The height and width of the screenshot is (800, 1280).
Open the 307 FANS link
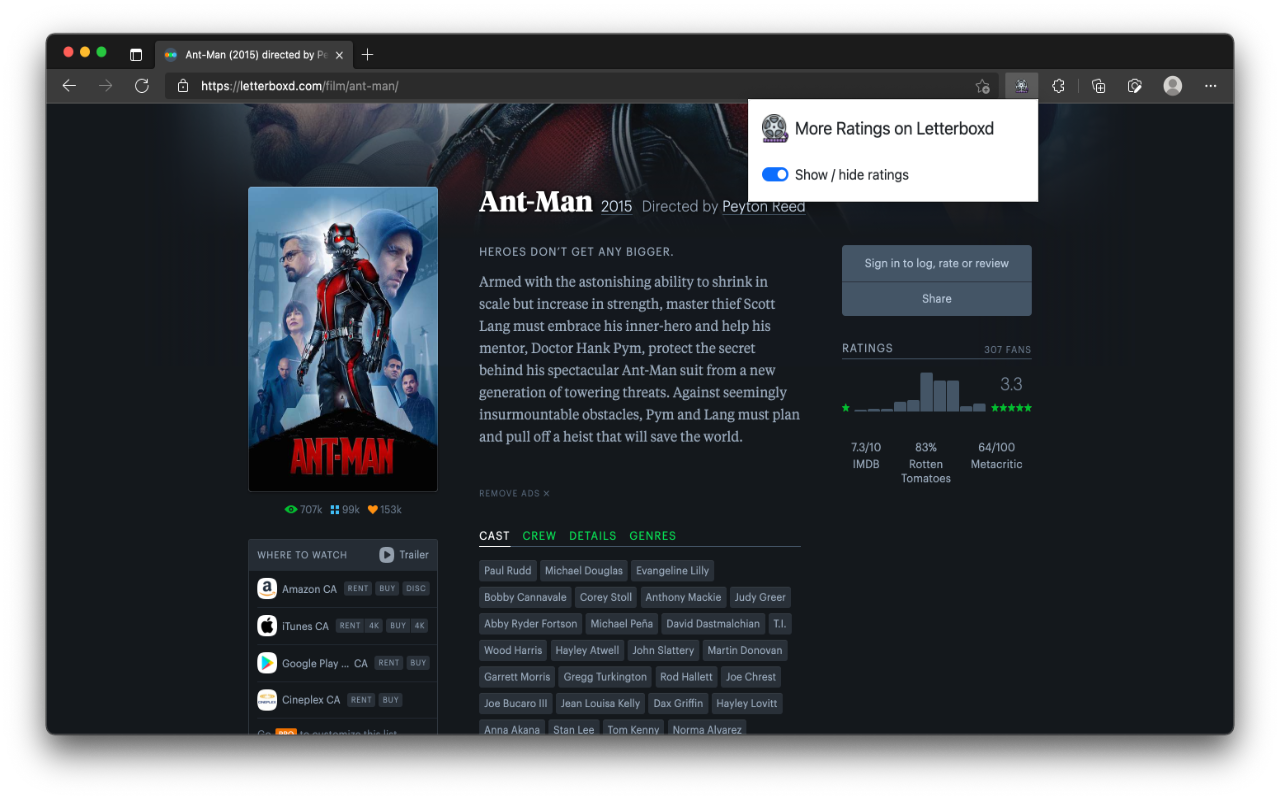pyautogui.click(x=1007, y=350)
